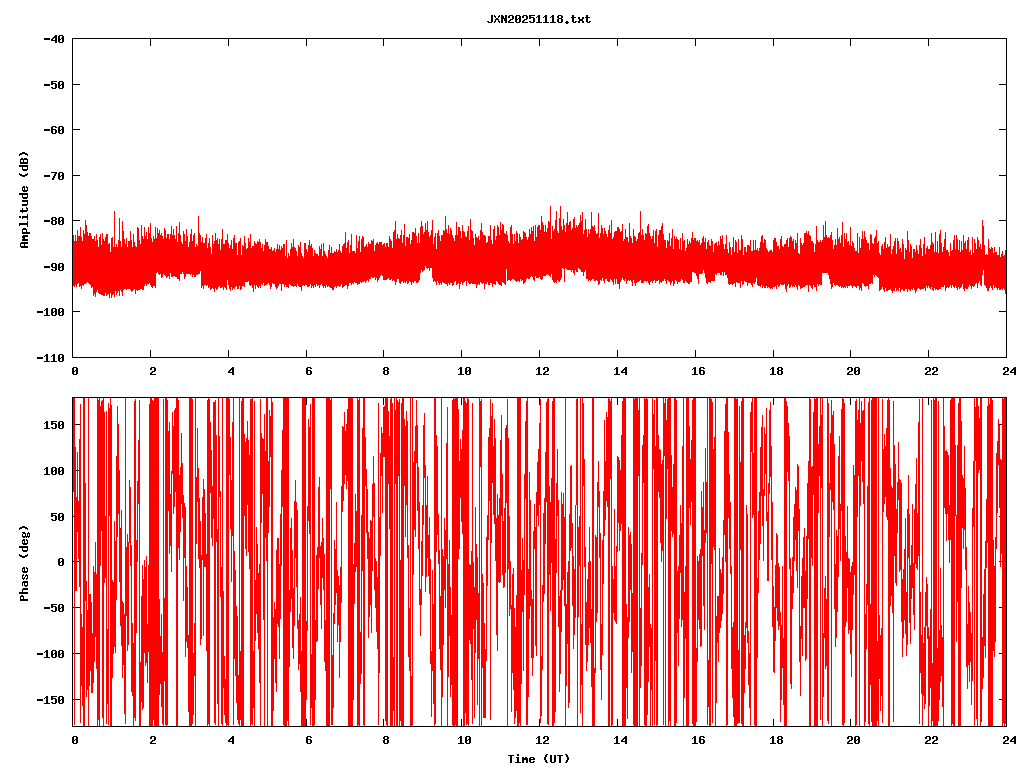
Task: Click the -100 dB amplitude tick label
Action: coord(51,312)
